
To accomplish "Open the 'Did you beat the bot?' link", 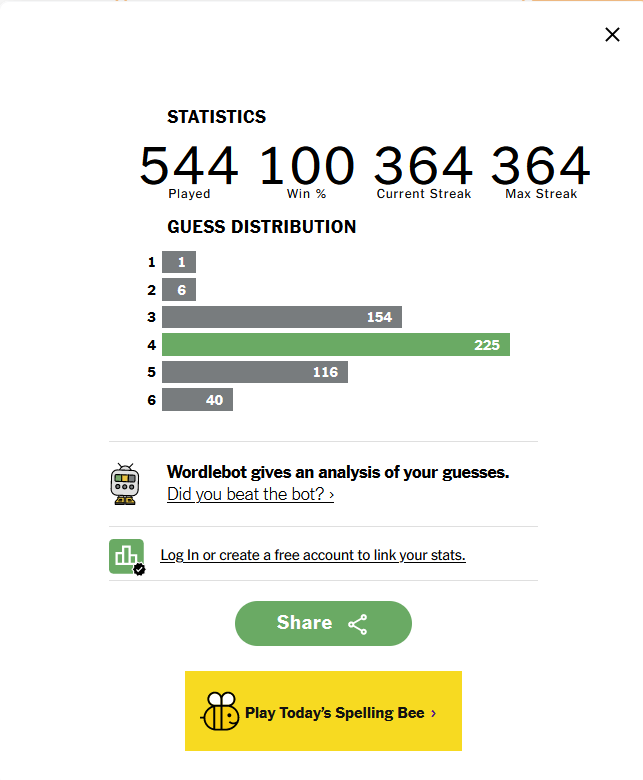I will (x=250, y=494).
